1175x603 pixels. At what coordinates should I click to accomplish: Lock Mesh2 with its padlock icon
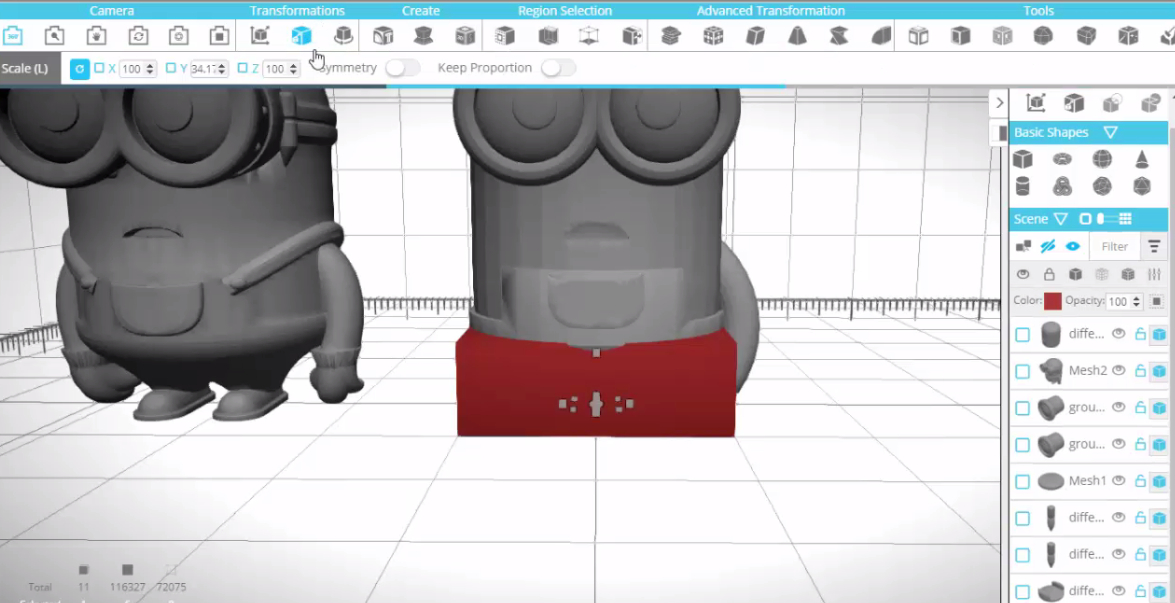click(x=1140, y=371)
